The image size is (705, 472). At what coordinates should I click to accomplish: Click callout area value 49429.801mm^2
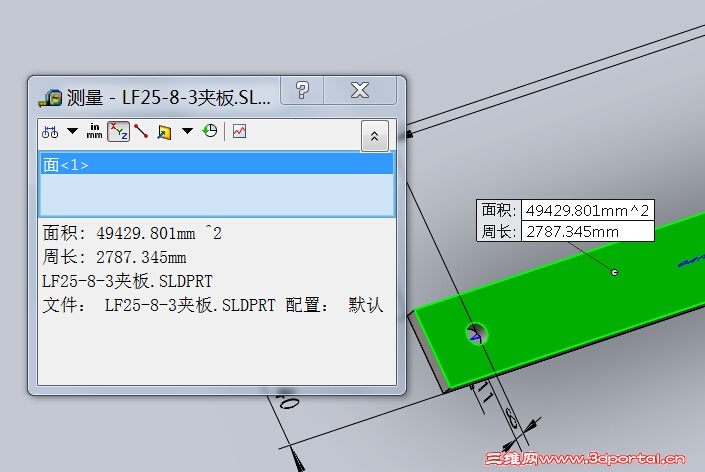point(587,210)
